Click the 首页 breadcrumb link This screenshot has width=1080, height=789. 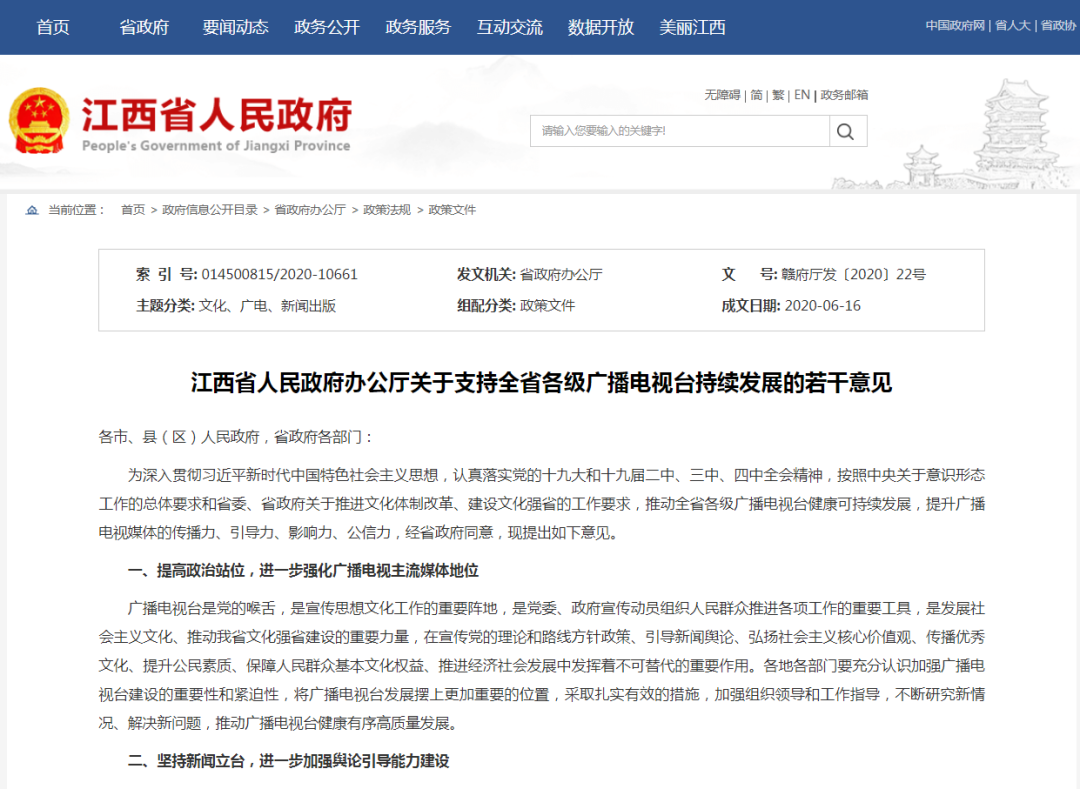pos(133,210)
